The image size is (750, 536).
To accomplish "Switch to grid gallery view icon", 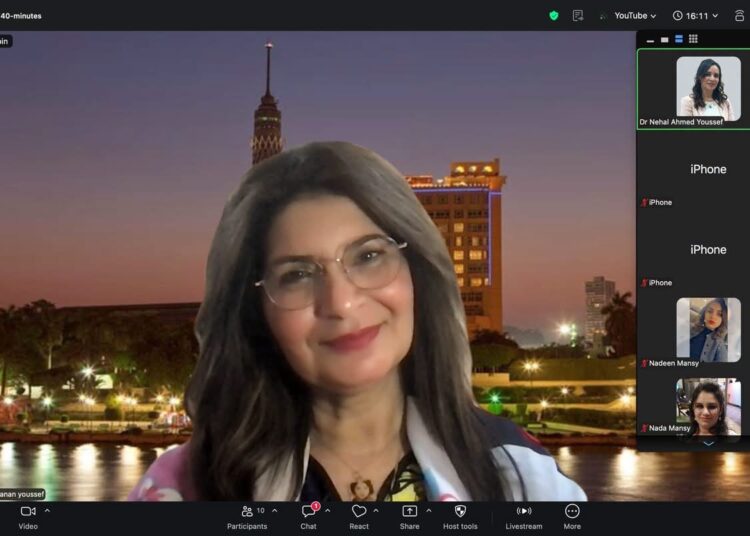I will pos(693,39).
